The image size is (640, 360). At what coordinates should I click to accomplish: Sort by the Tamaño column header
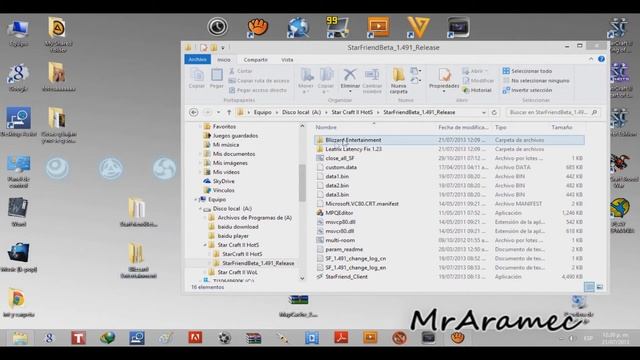pos(562,127)
